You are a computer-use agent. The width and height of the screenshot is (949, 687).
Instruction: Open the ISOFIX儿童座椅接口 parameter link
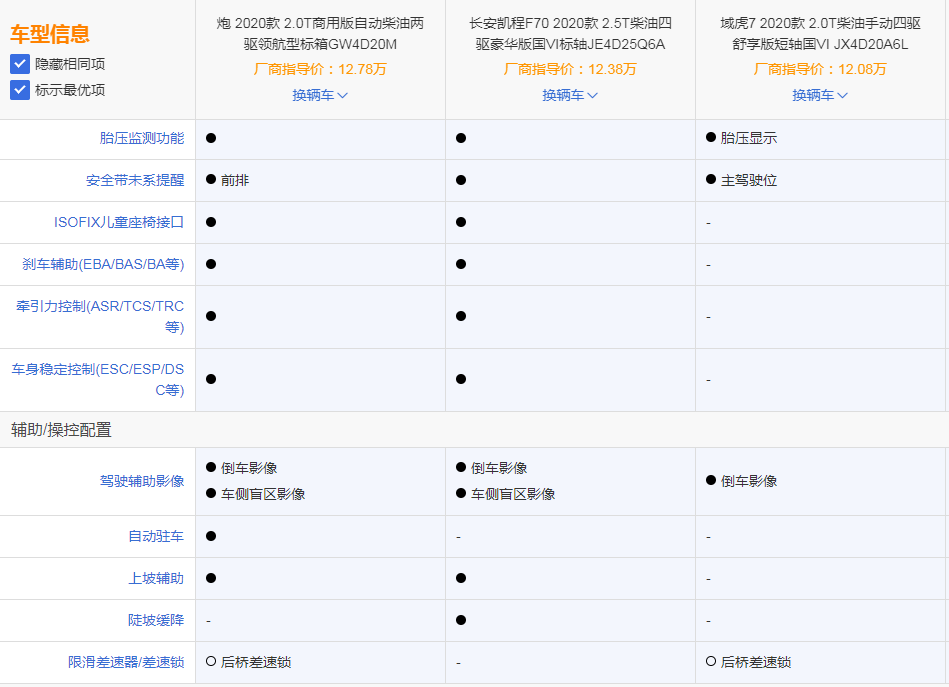pos(119,222)
